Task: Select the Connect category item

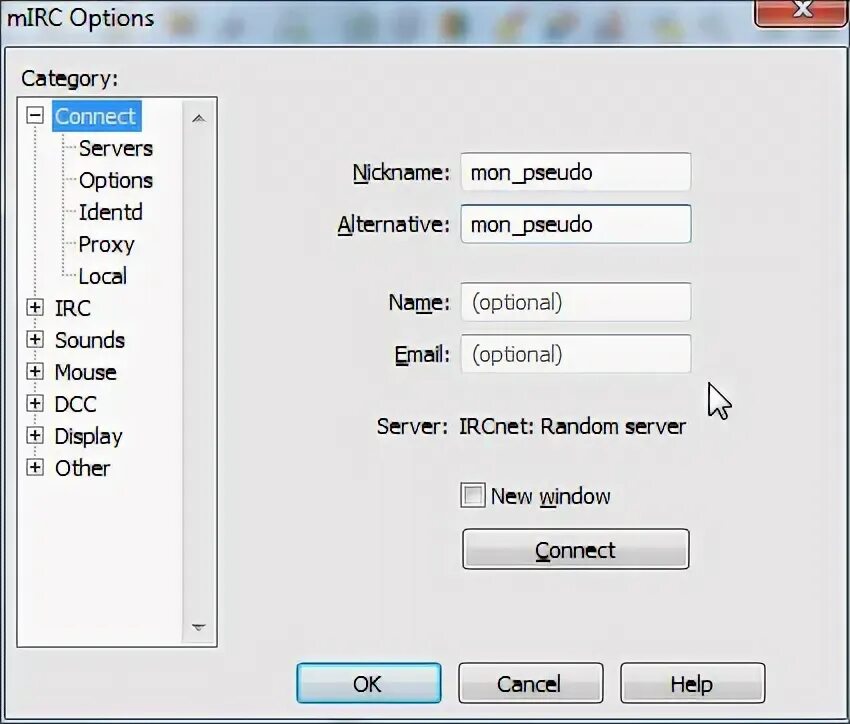Action: pyautogui.click(x=96, y=116)
